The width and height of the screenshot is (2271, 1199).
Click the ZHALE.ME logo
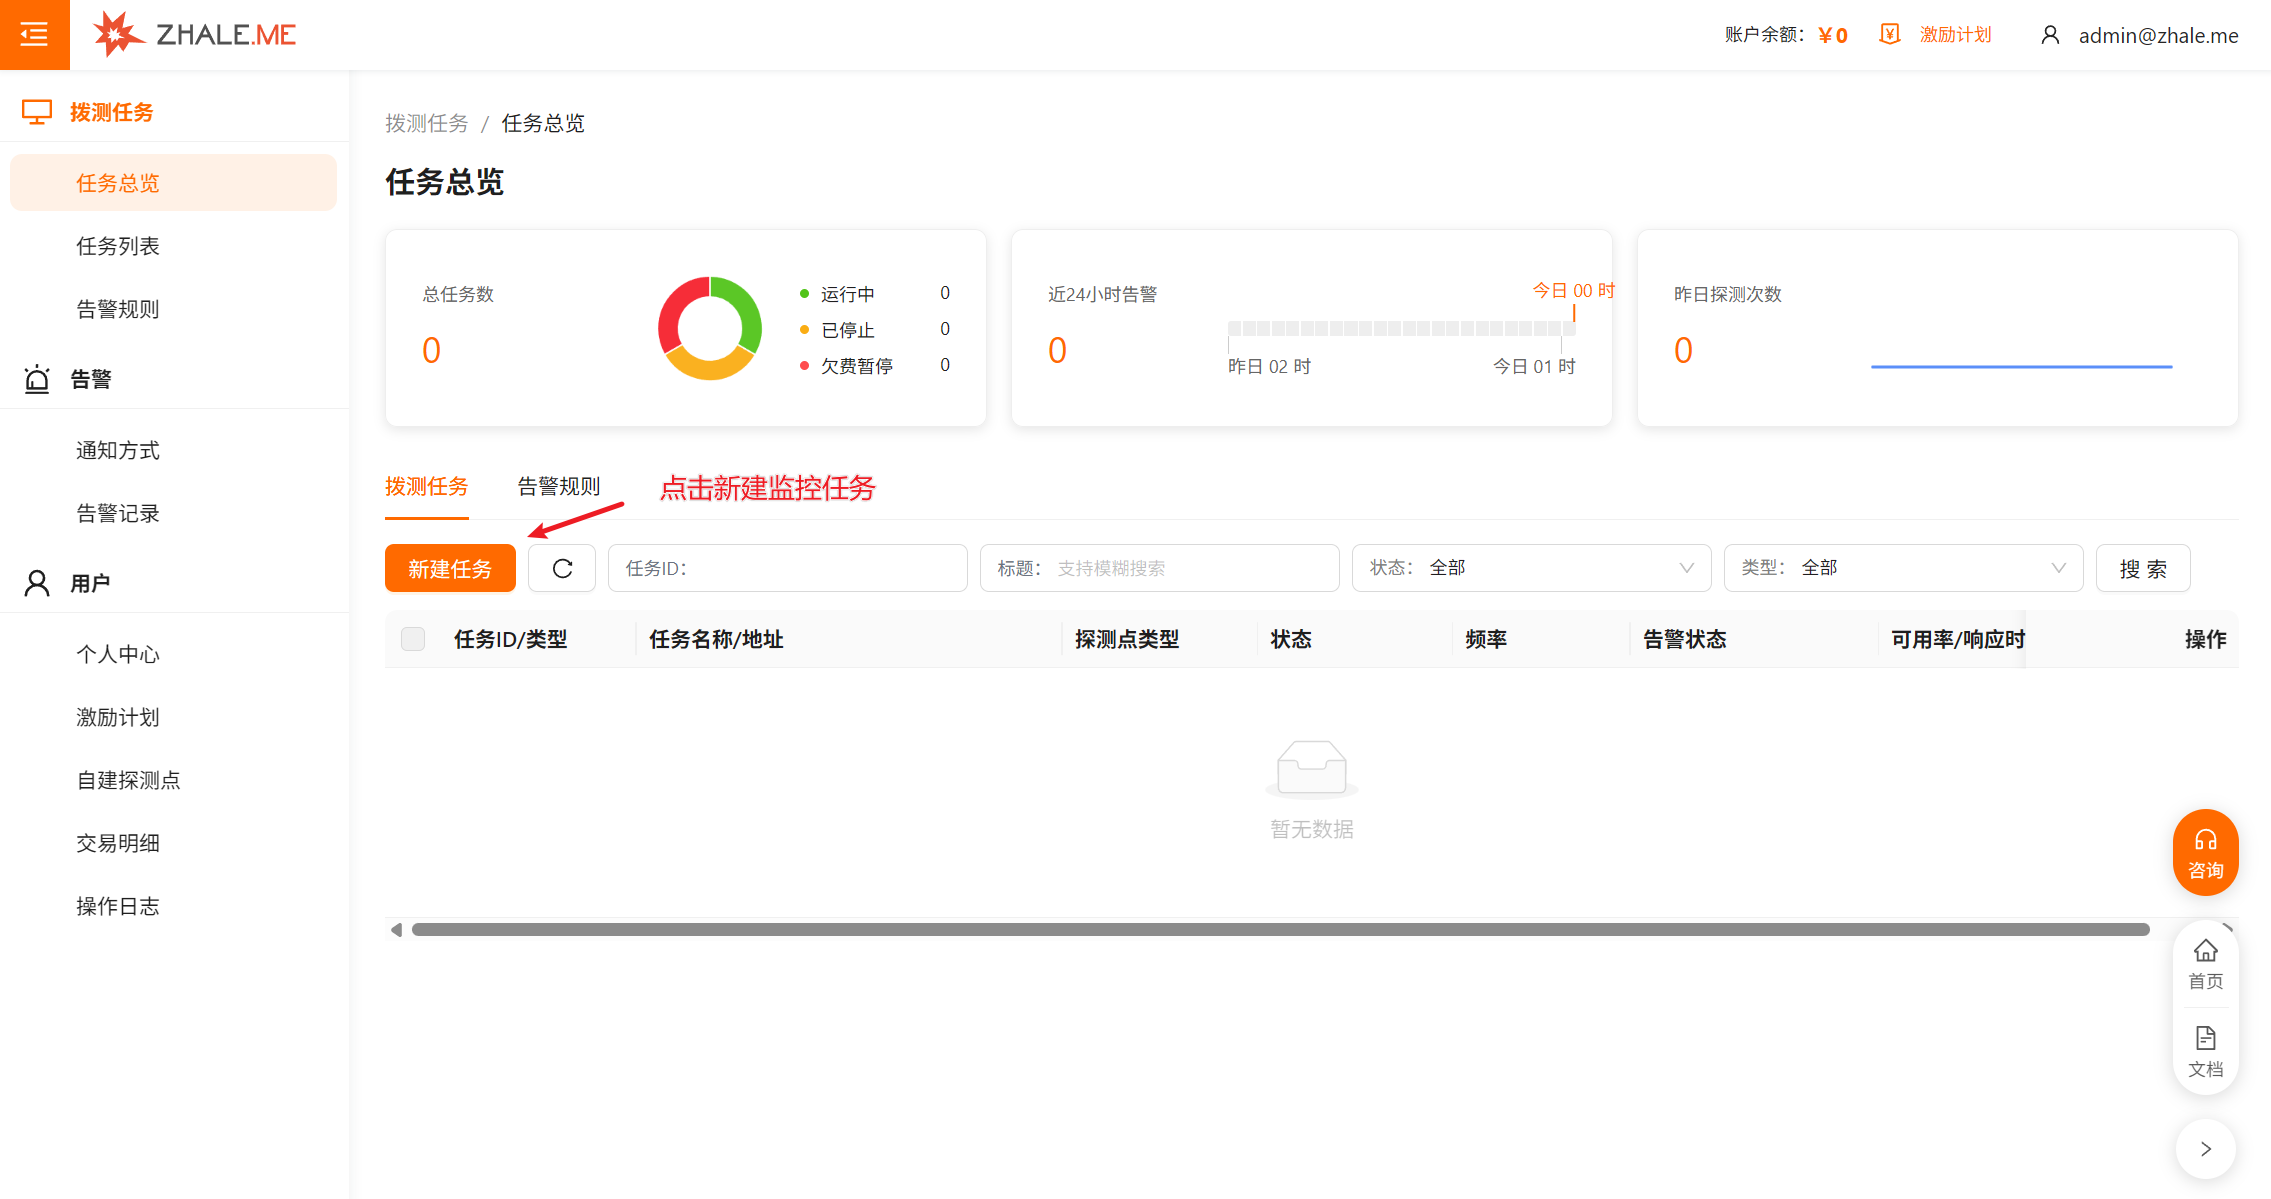pyautogui.click(x=193, y=33)
